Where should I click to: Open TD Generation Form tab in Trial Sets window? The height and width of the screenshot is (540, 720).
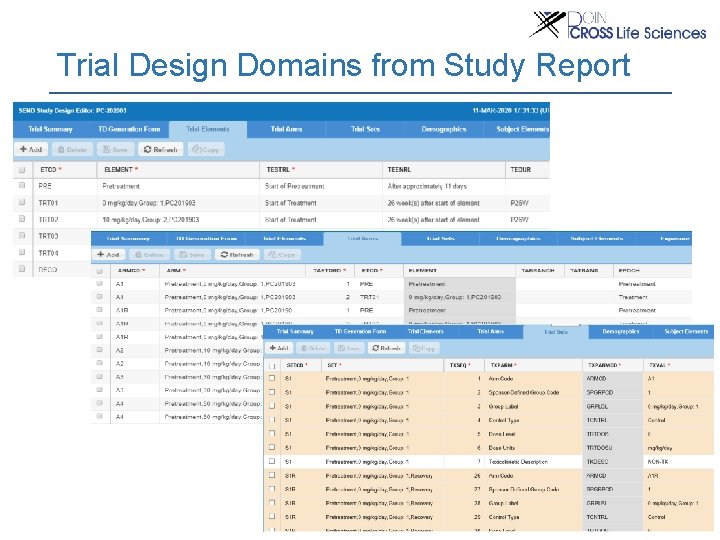360,332
